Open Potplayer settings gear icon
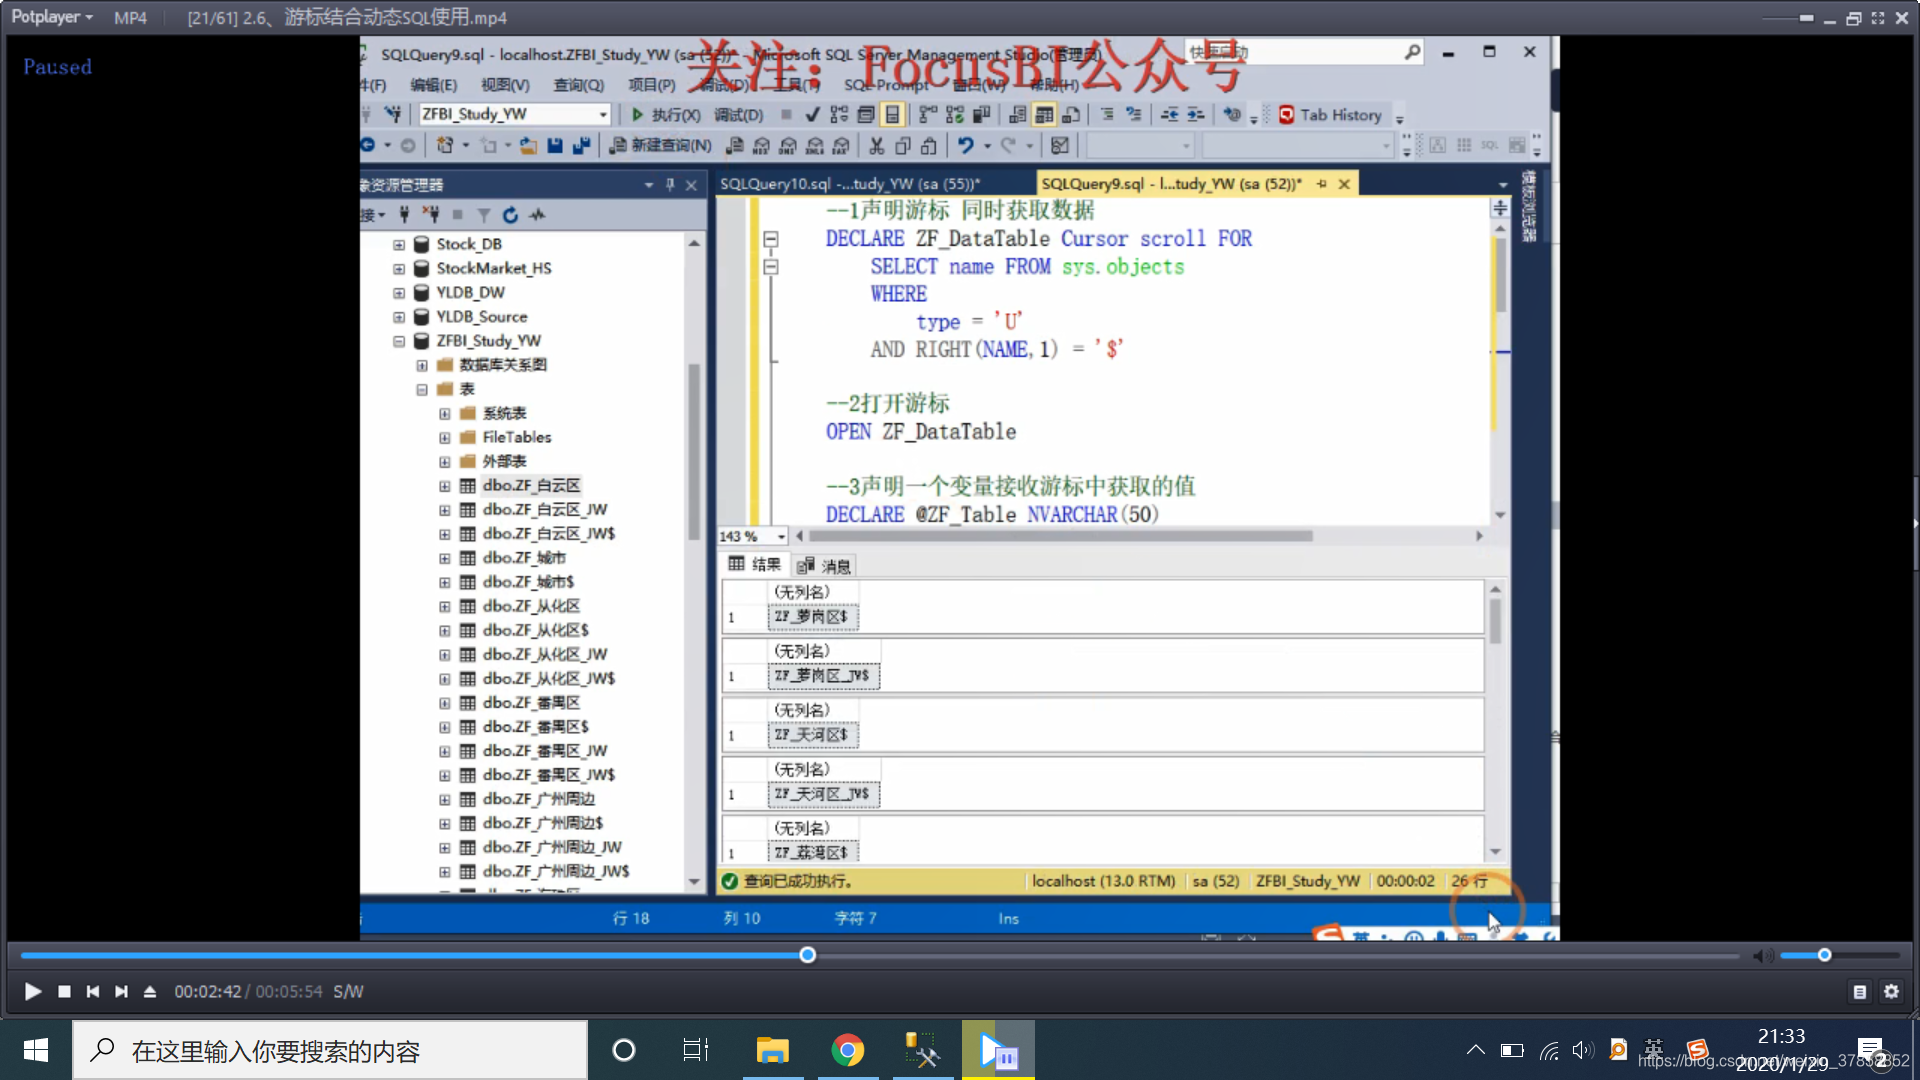This screenshot has width=1920, height=1080. coord(1891,991)
